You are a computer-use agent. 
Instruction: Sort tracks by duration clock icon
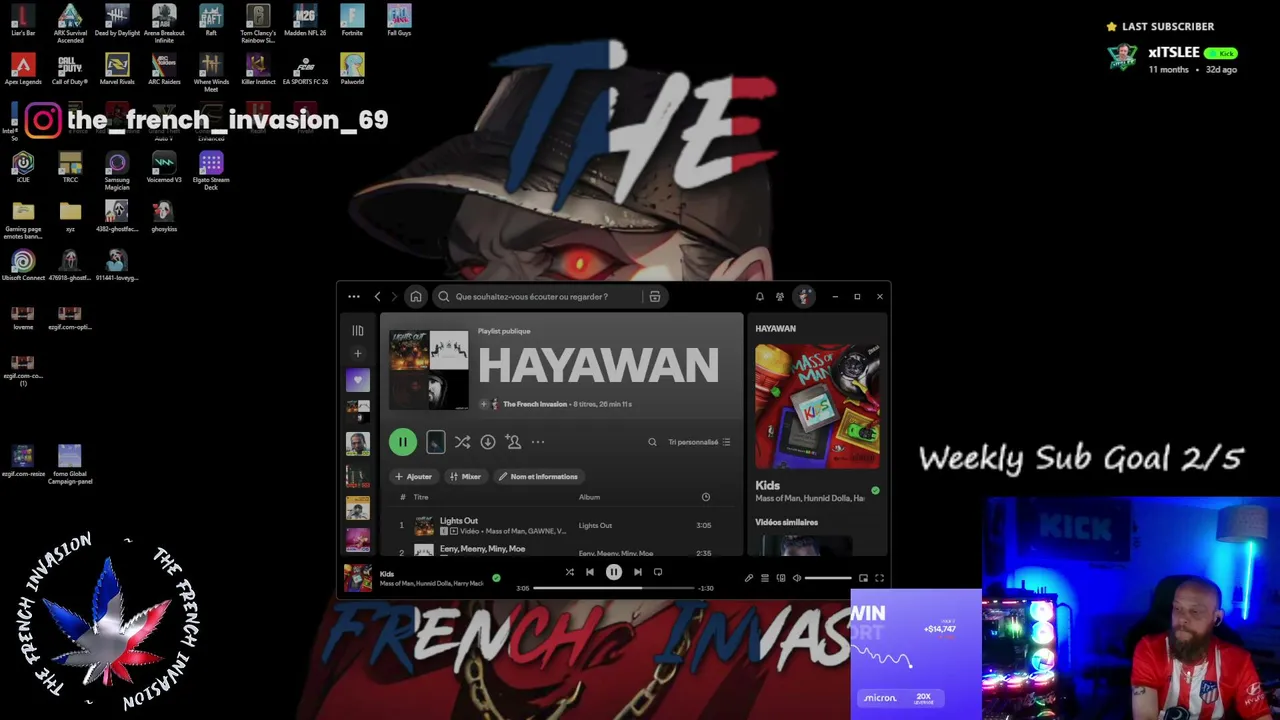pyautogui.click(x=706, y=497)
